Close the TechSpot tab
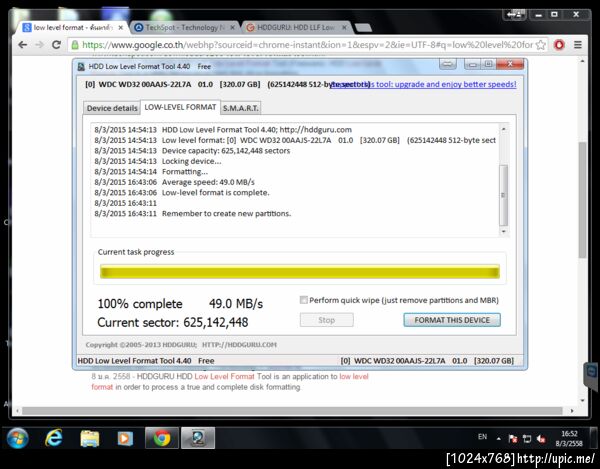Viewport: 600px width, 469px height. tap(232, 28)
